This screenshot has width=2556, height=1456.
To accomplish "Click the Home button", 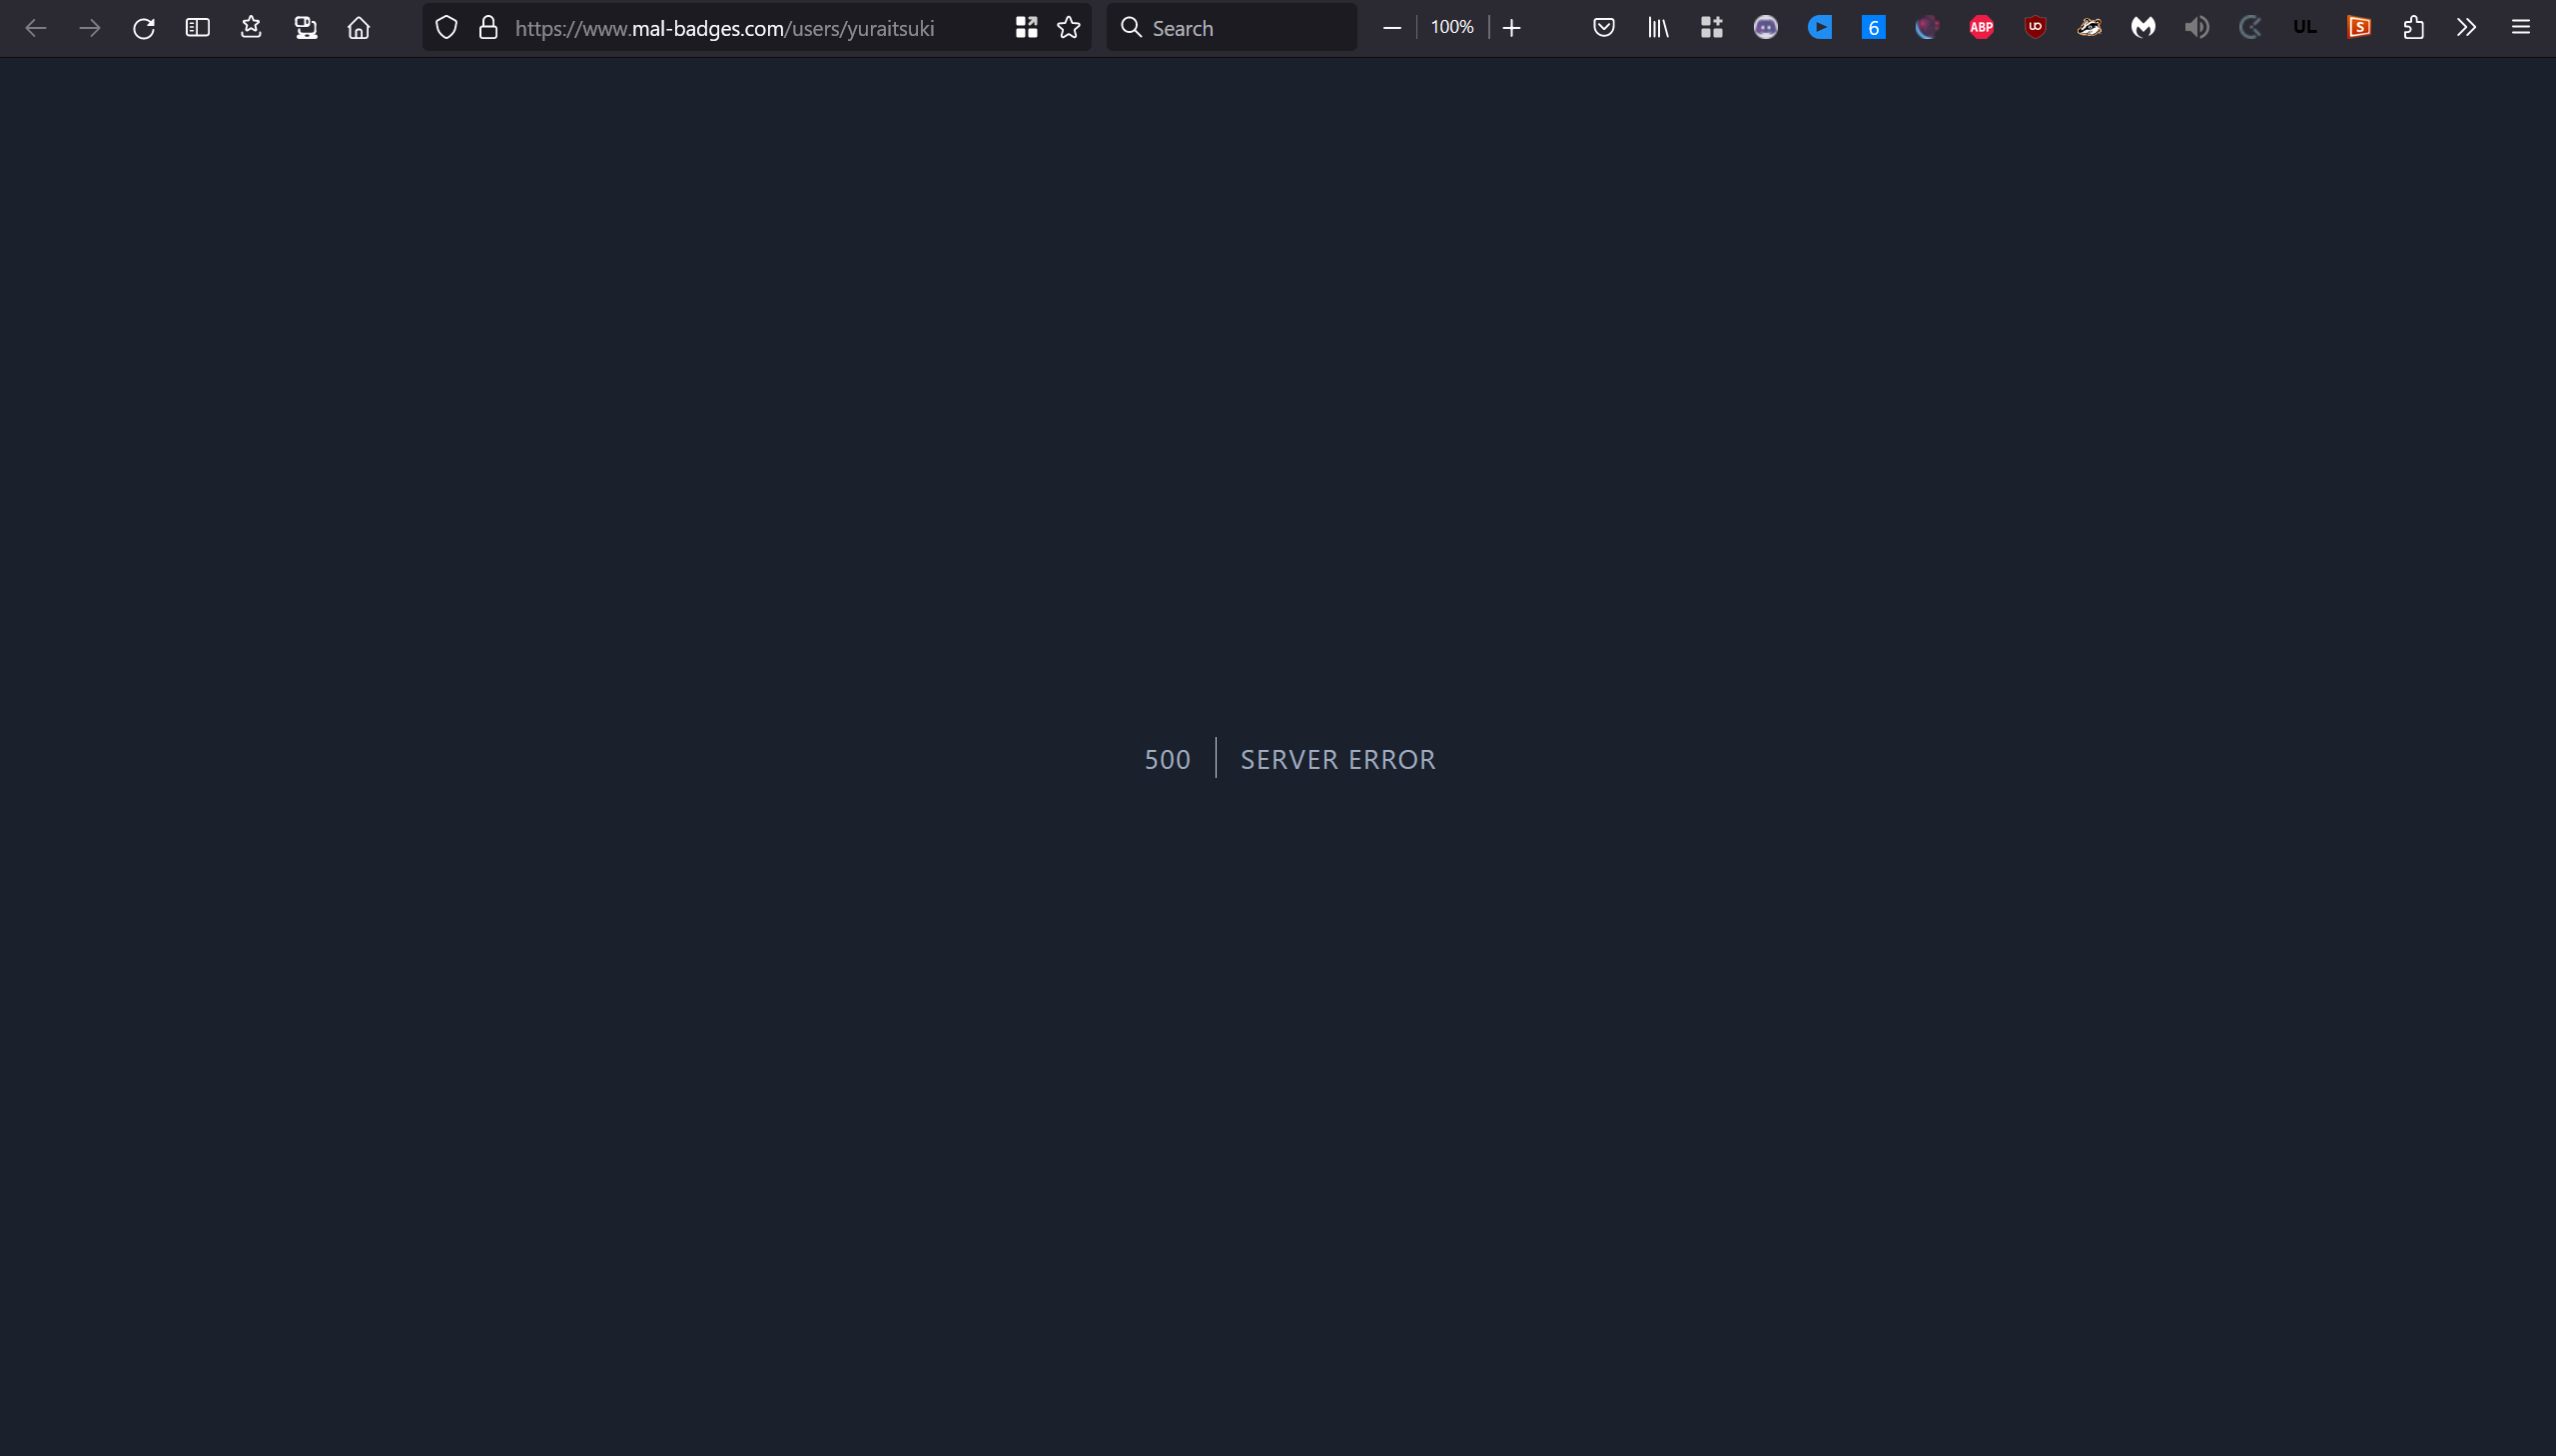I will pyautogui.click(x=359, y=28).
